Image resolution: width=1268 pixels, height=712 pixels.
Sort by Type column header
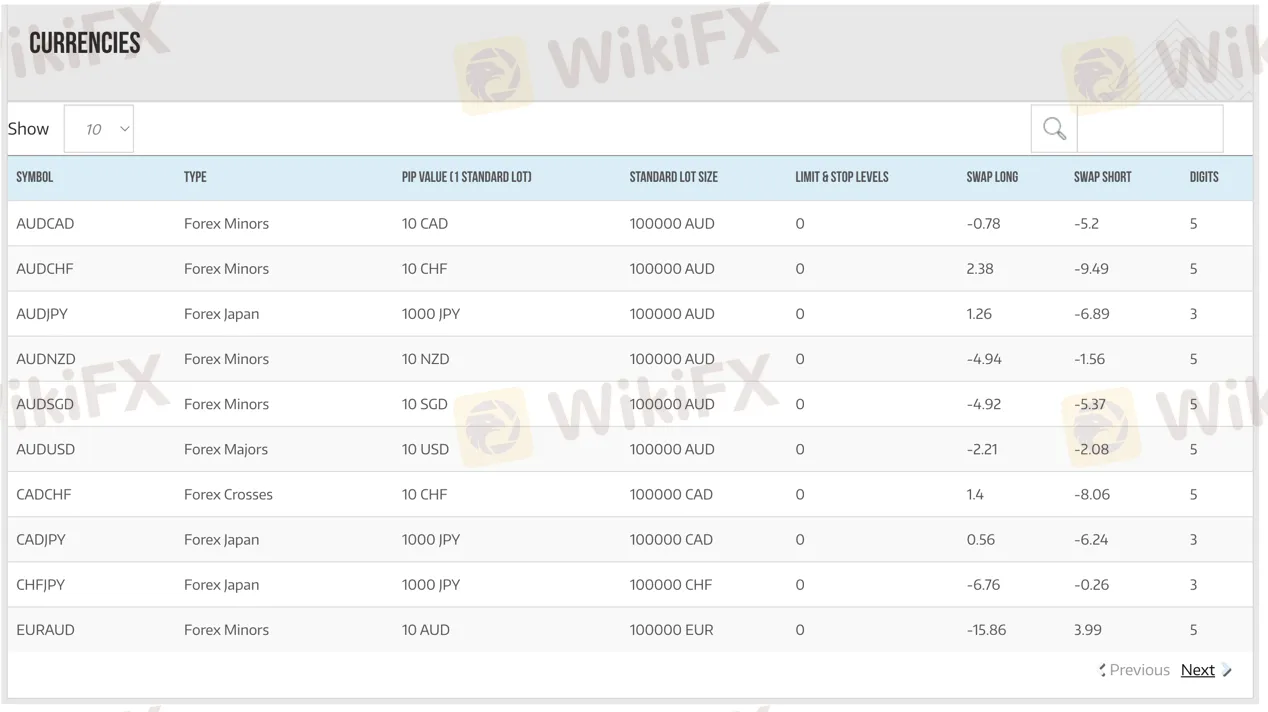(x=195, y=177)
